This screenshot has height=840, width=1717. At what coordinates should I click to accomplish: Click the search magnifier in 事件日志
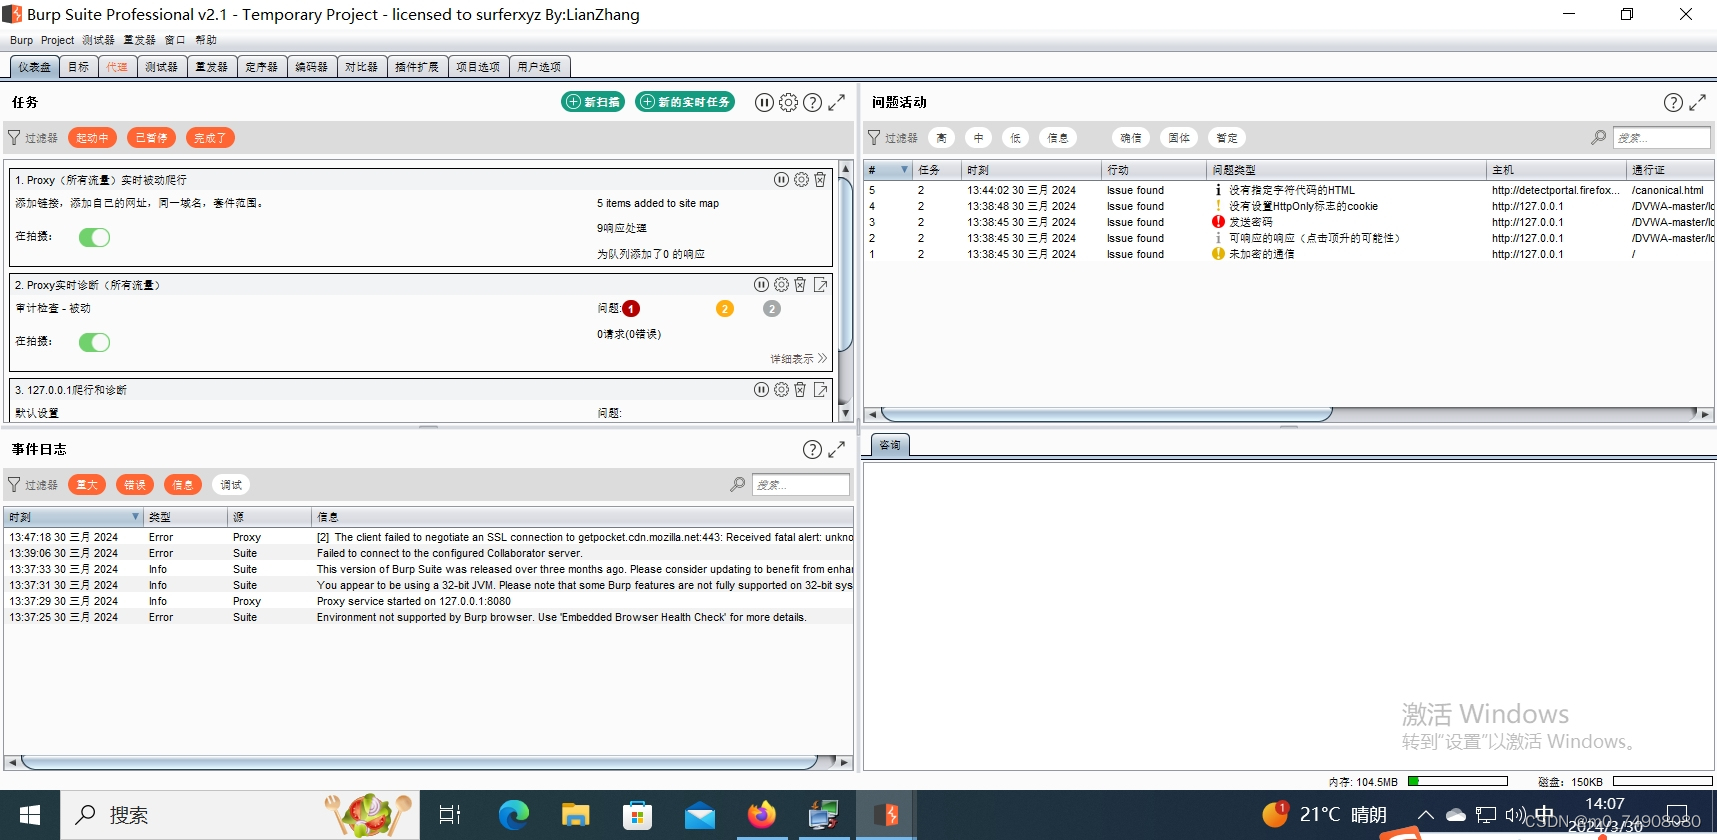737,485
